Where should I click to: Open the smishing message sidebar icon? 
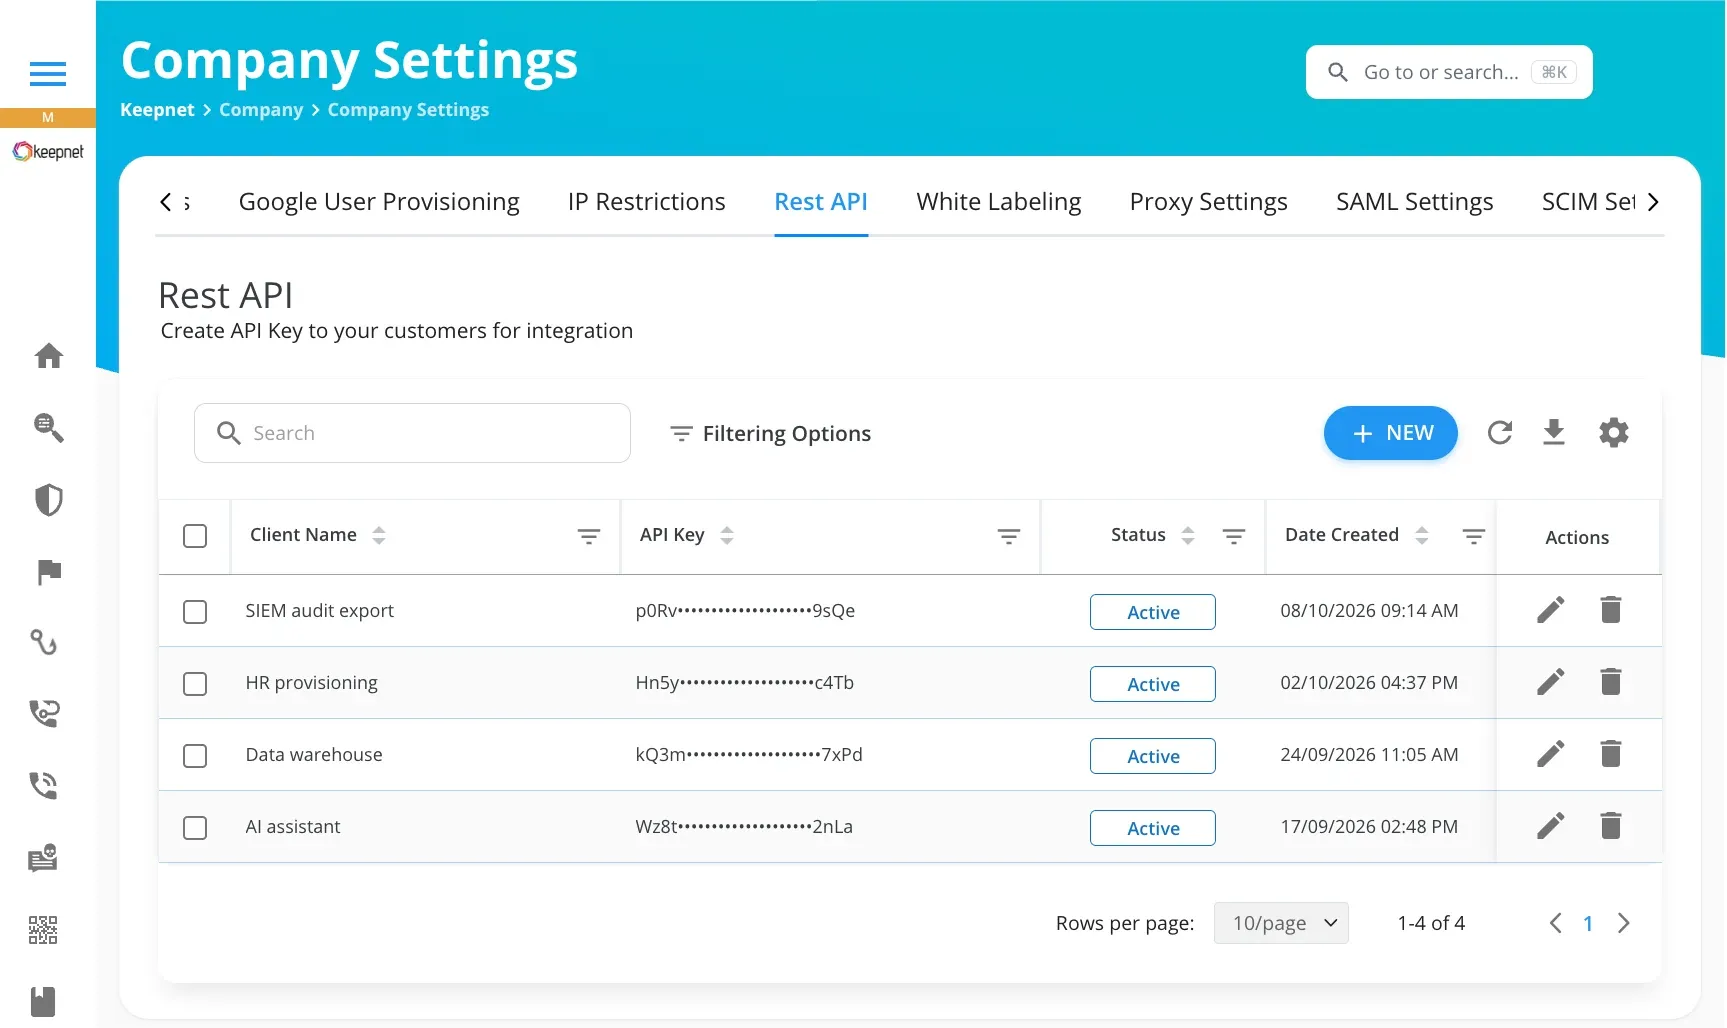coord(43,858)
